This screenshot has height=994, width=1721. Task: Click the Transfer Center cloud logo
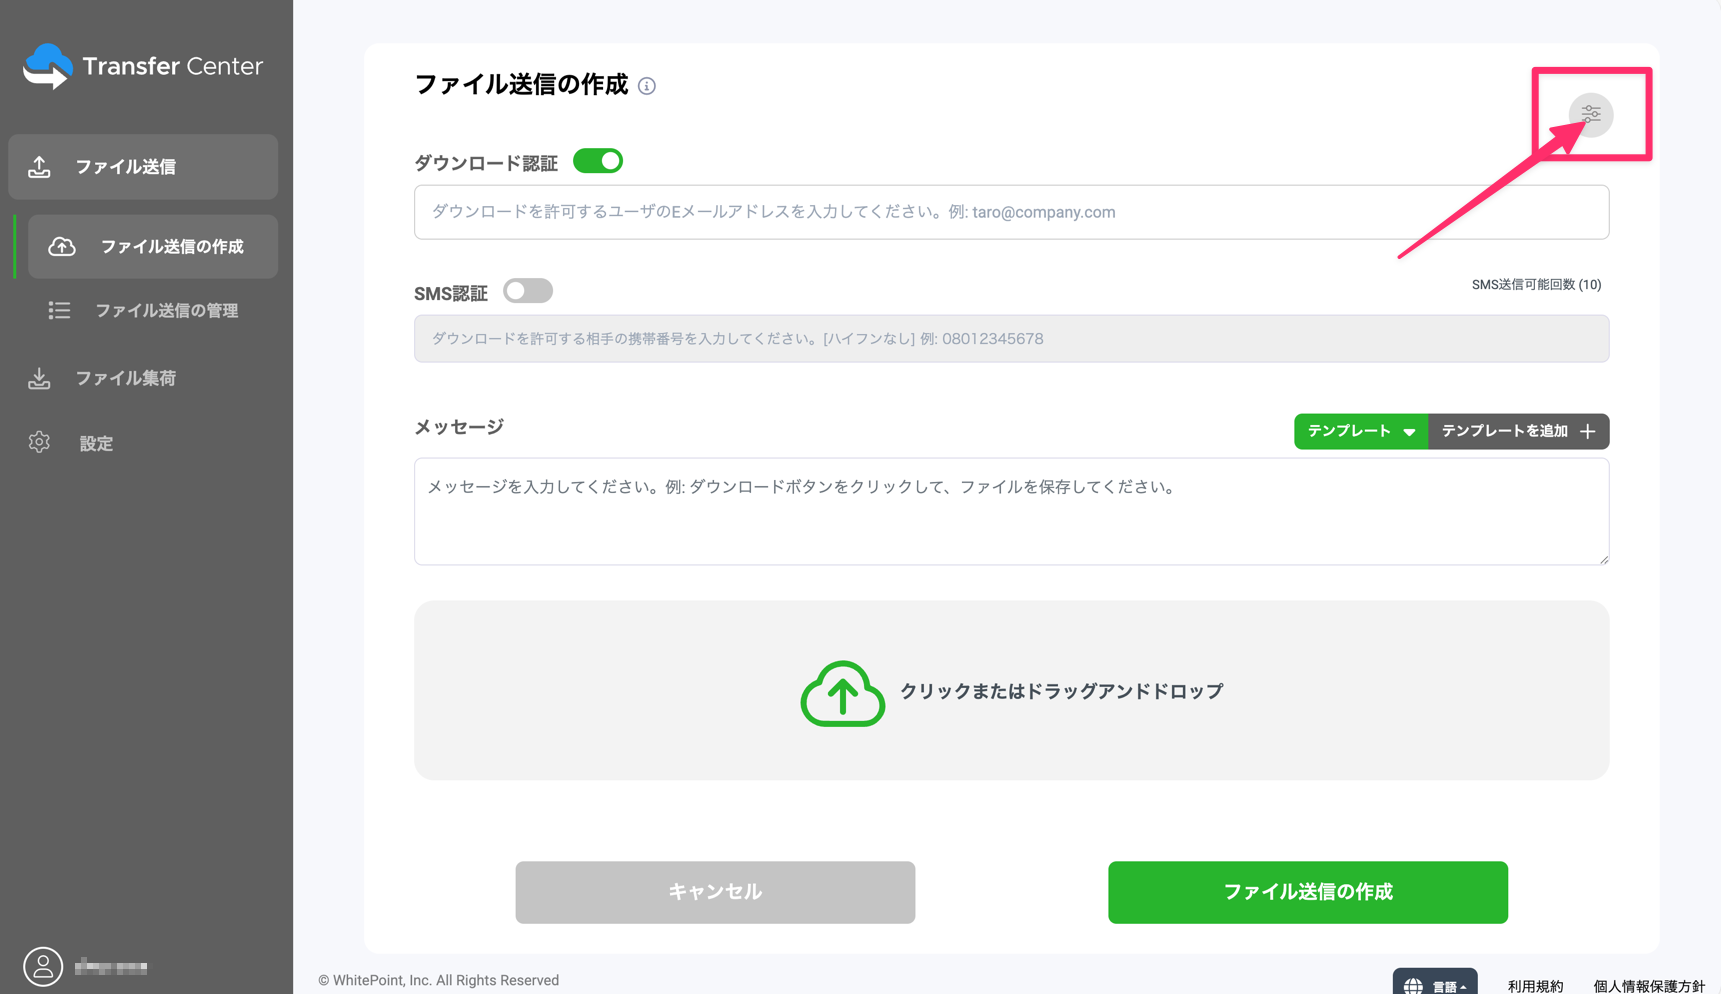point(49,65)
